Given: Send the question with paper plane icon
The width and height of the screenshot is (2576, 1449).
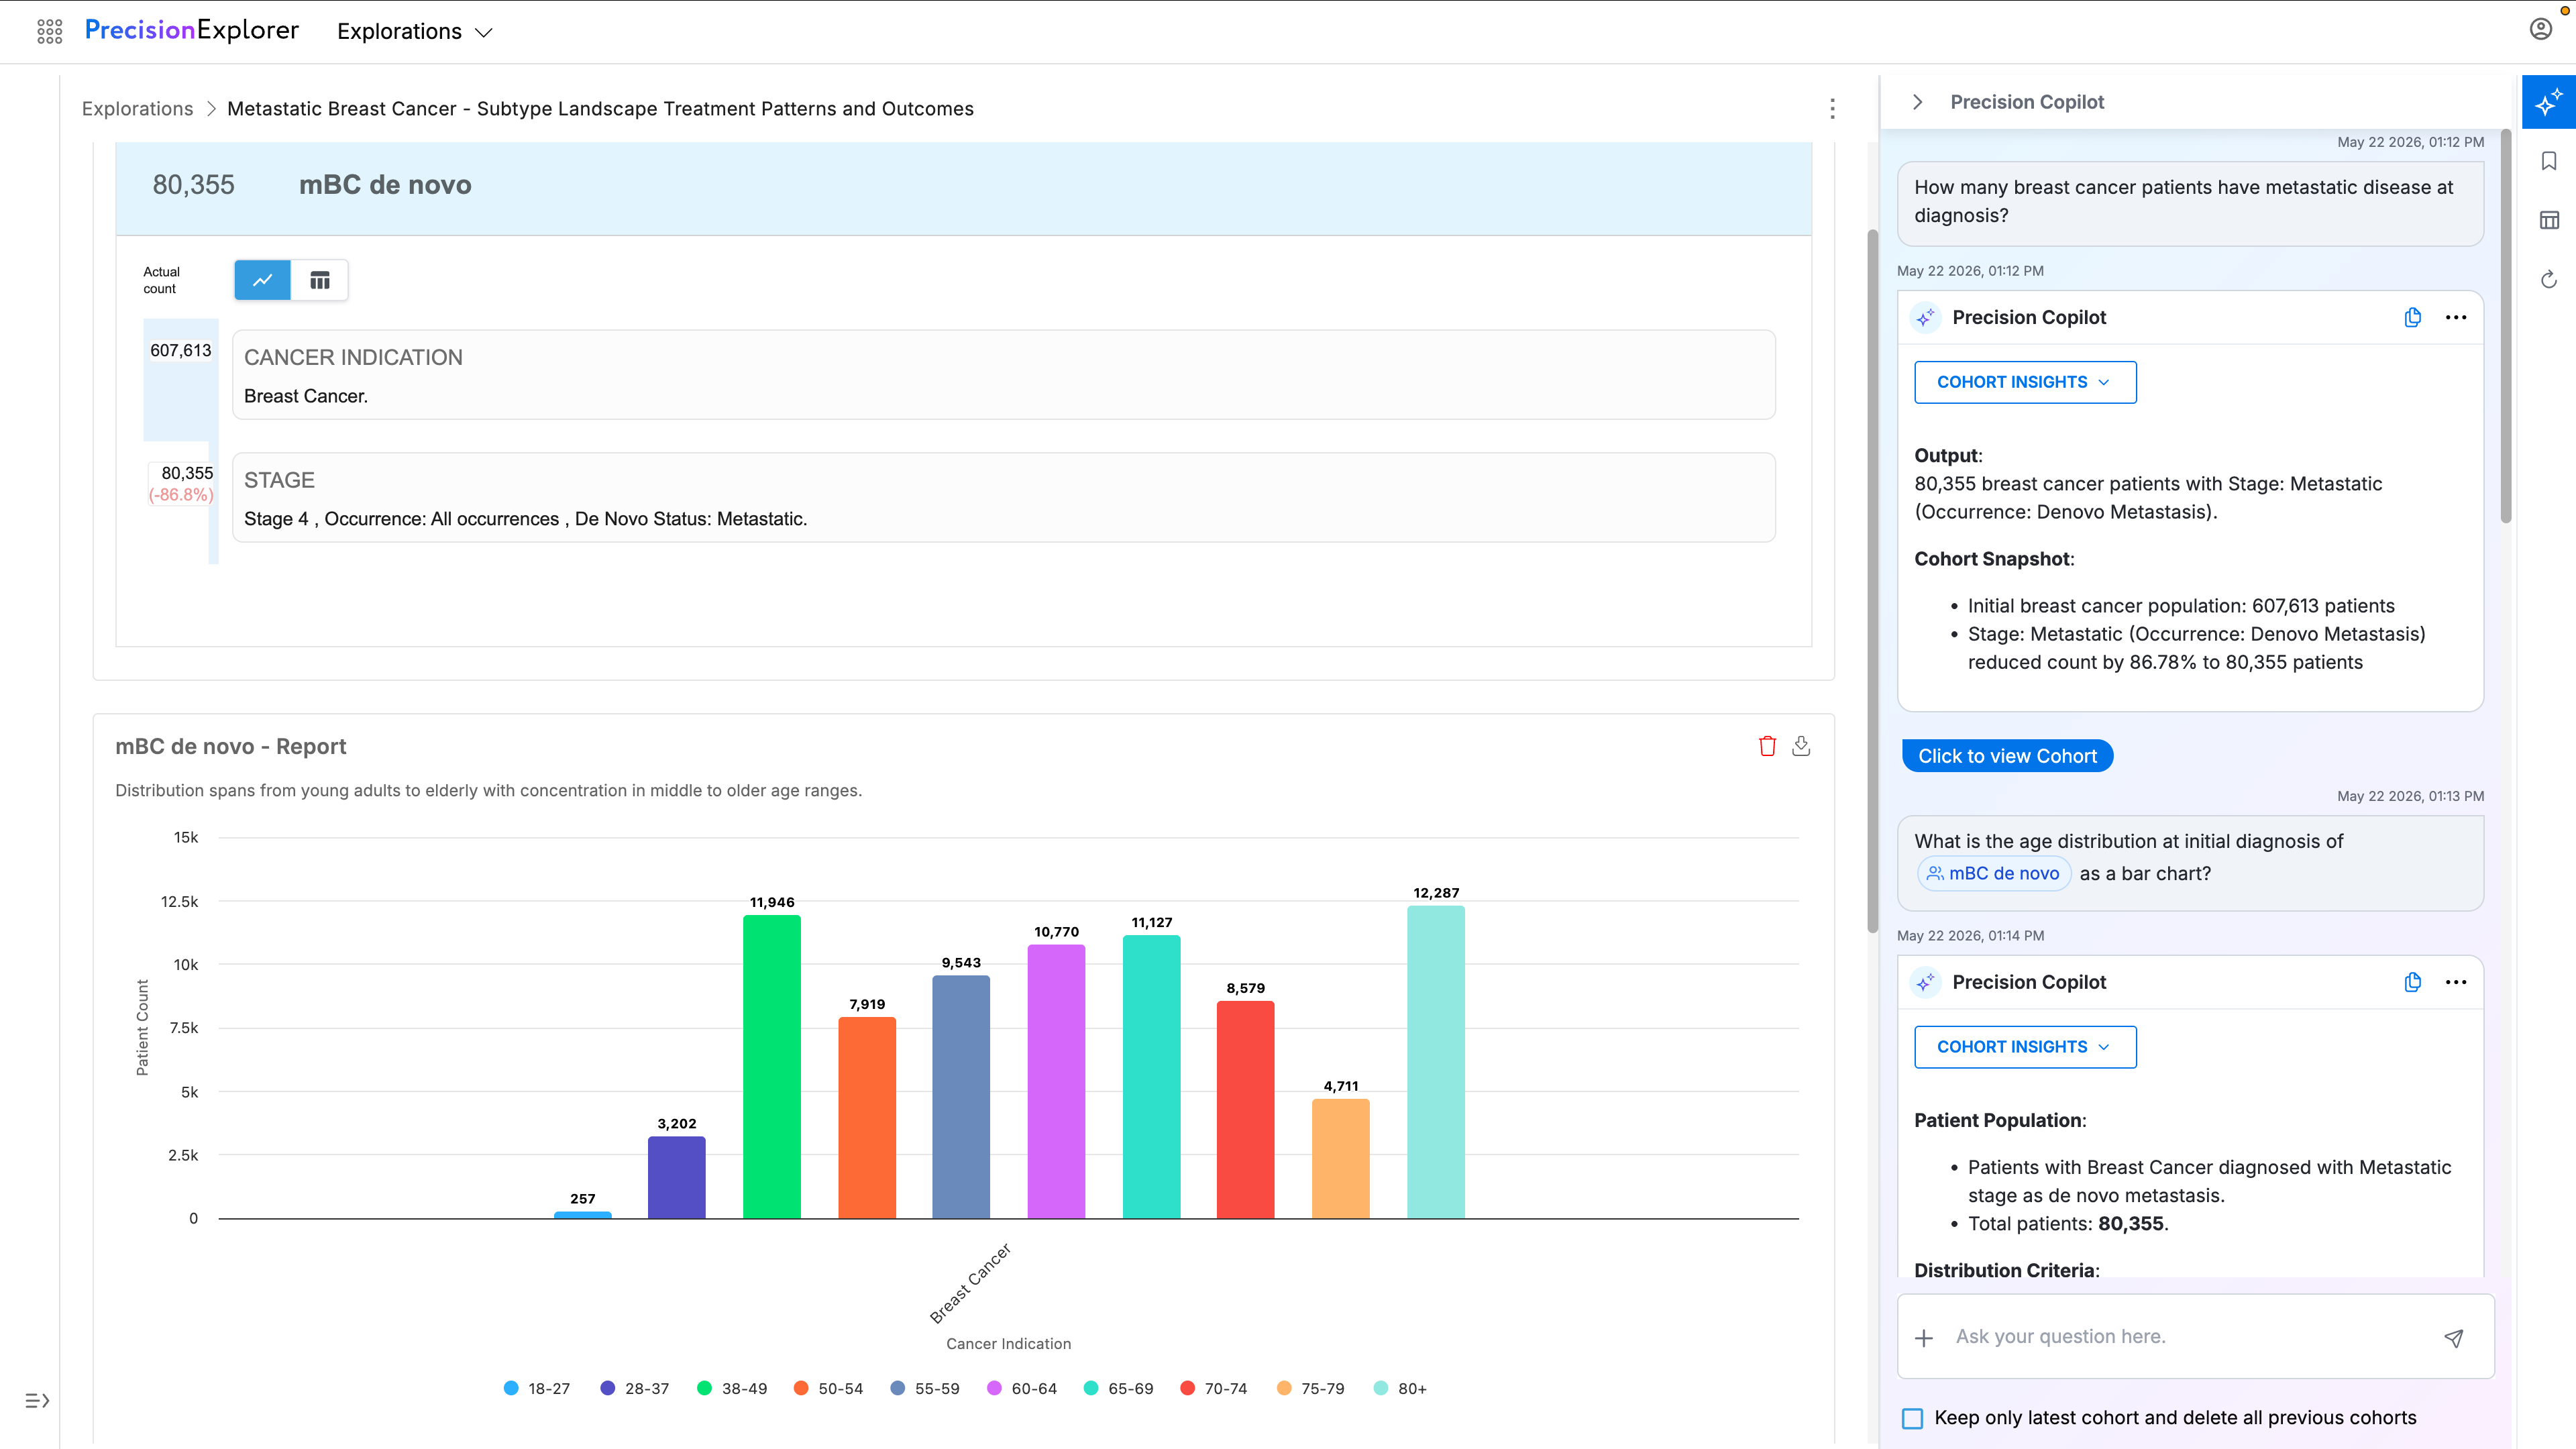Looking at the screenshot, I should click(2453, 1338).
